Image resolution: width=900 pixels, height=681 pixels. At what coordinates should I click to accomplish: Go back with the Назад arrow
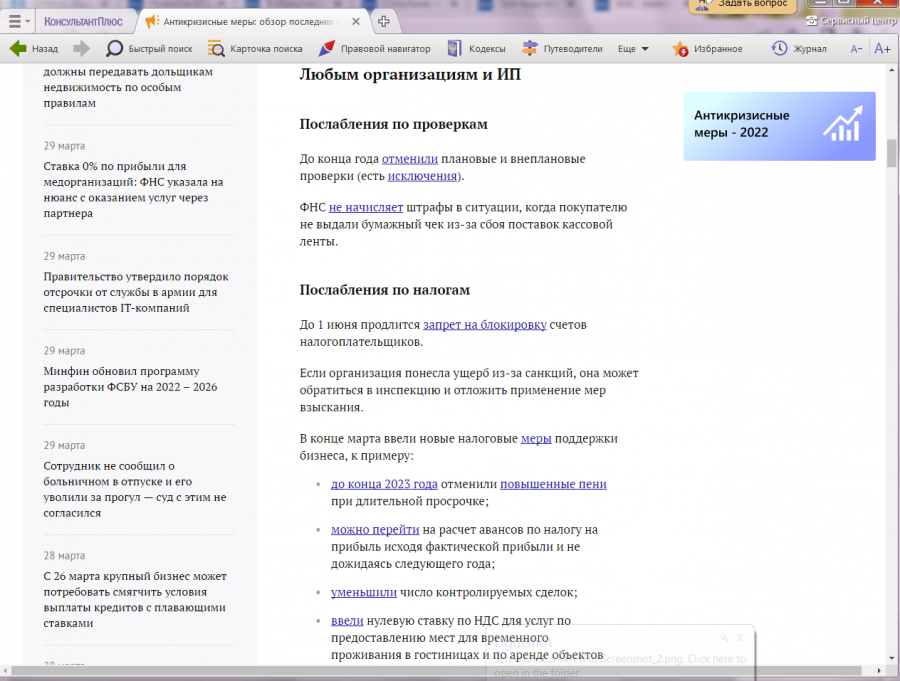point(33,48)
